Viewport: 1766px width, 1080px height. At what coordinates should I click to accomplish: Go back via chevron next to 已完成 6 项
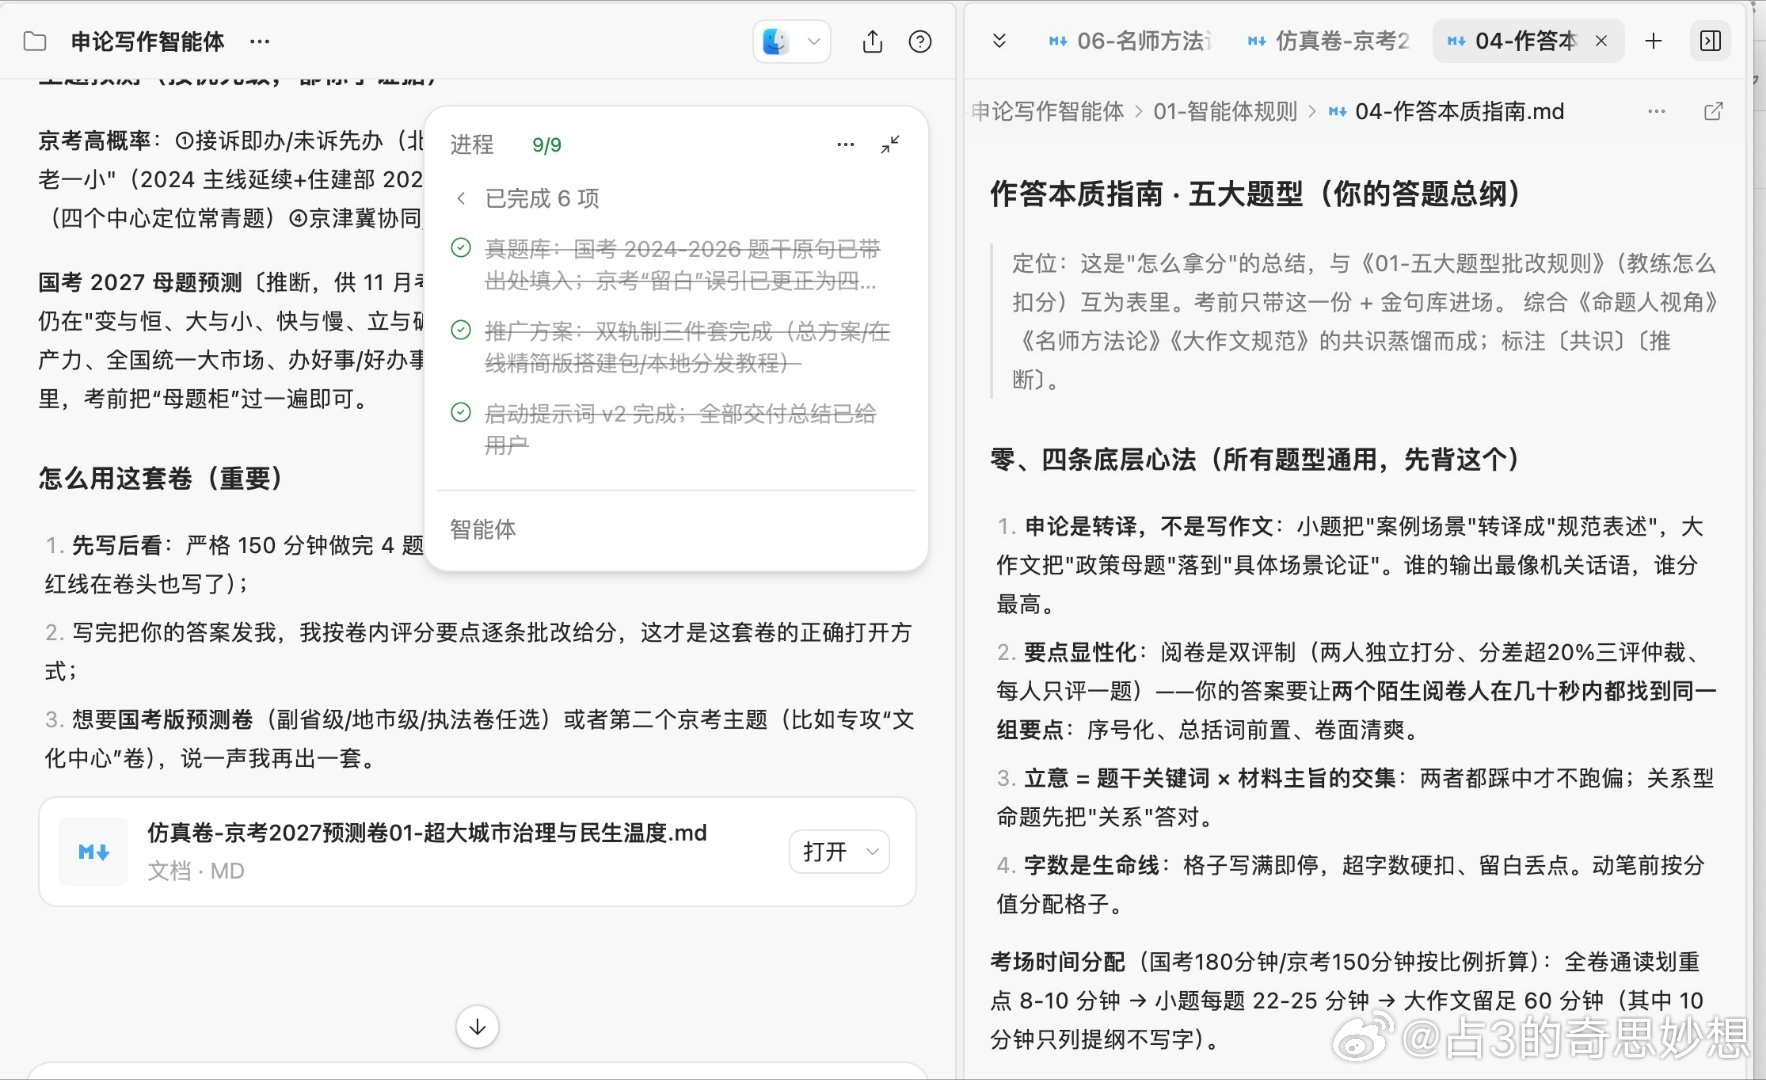click(x=461, y=198)
